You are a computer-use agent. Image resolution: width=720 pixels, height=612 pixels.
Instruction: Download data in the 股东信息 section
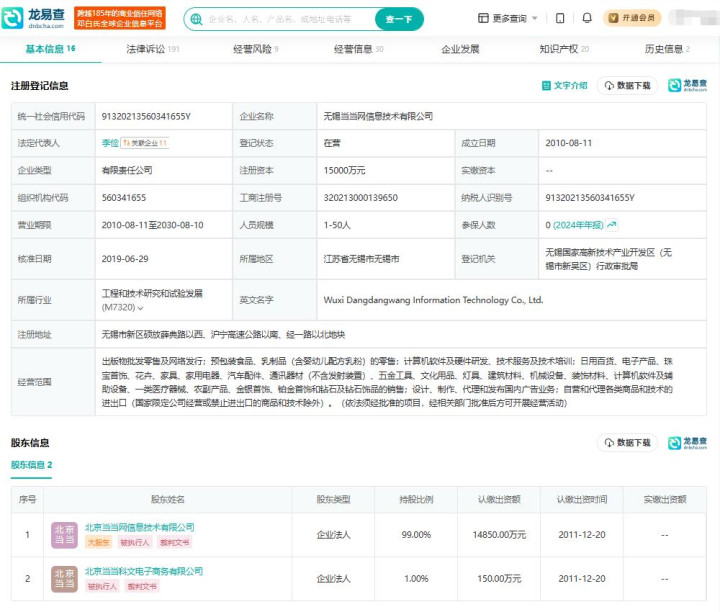pos(627,443)
